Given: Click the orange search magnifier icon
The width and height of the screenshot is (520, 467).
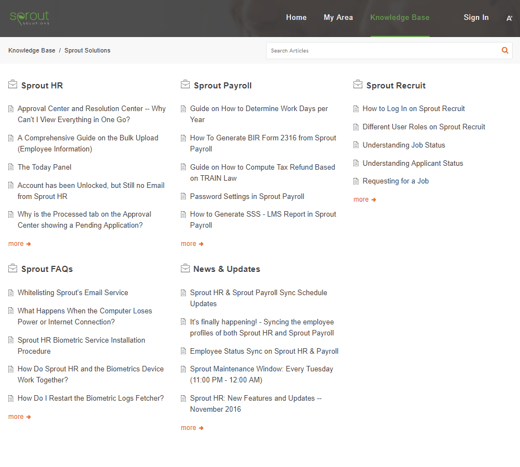Looking at the screenshot, I should pyautogui.click(x=505, y=50).
